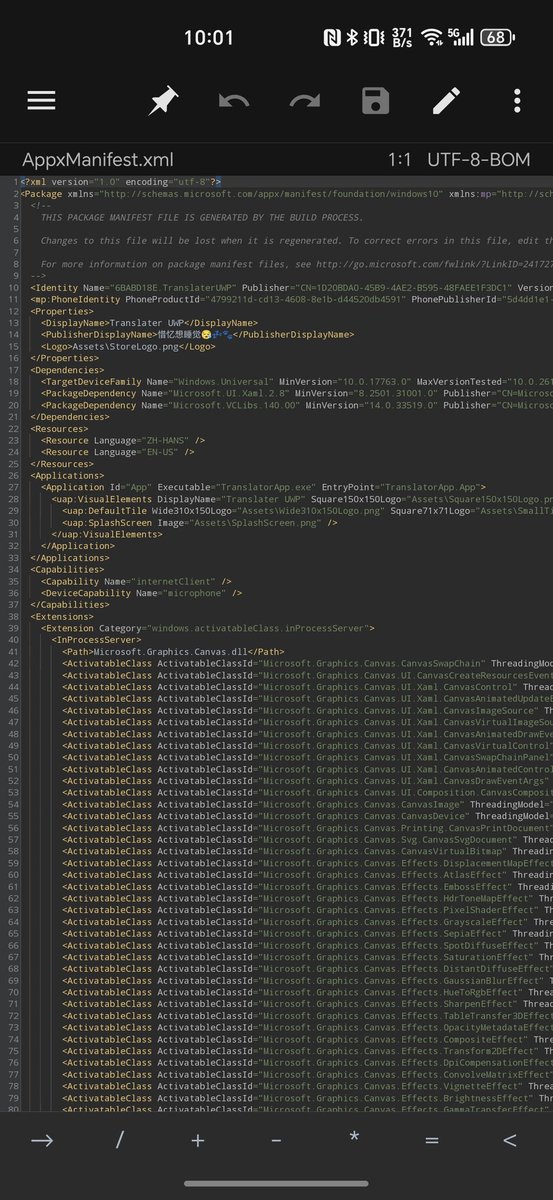This screenshot has height=1200, width=553.
Task: Tap the GaussianBlurEffect ActivatableClass line
Action: click(306, 979)
